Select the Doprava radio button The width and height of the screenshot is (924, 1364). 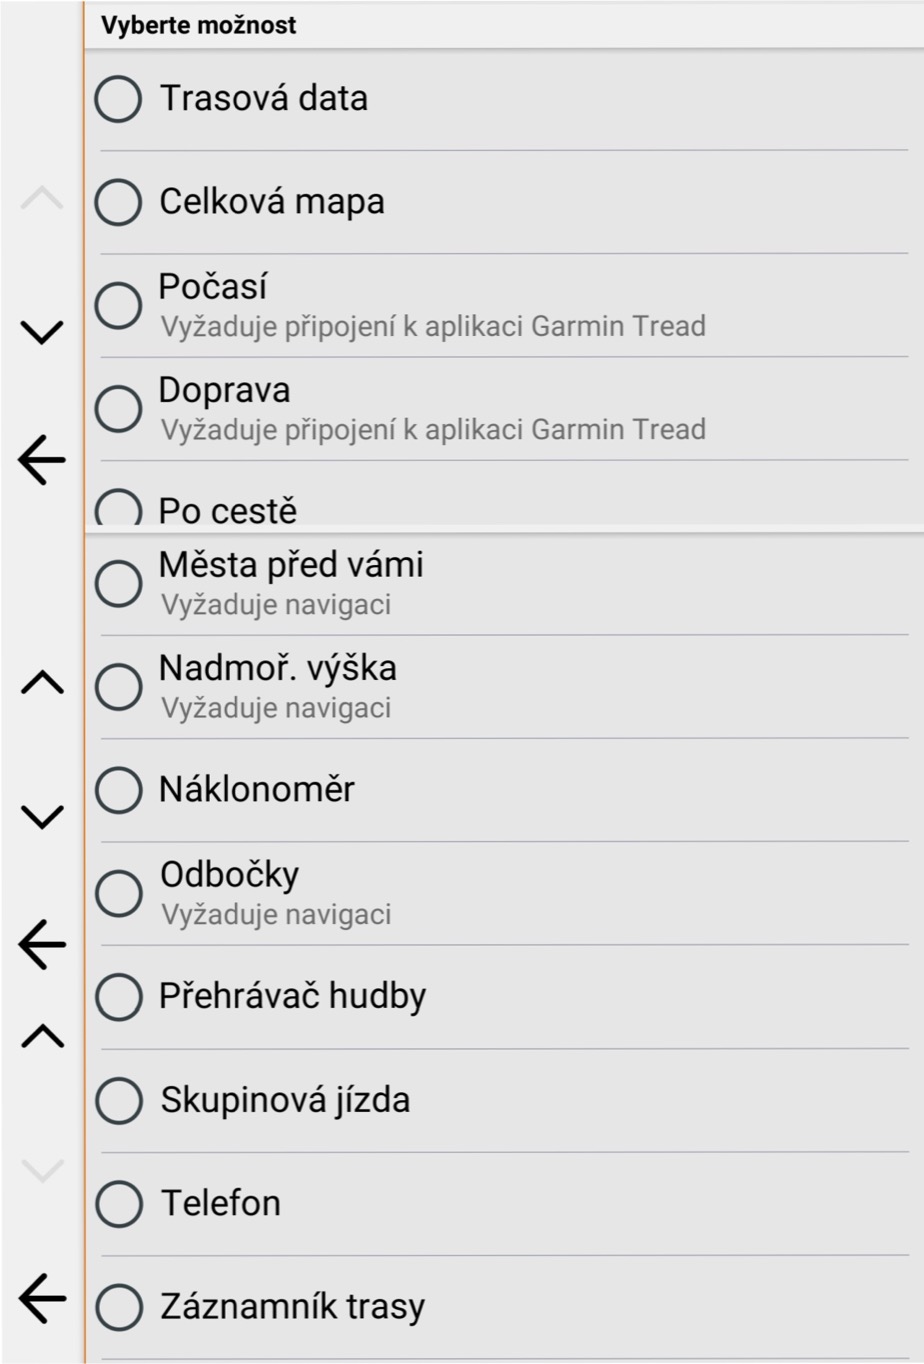coord(117,407)
